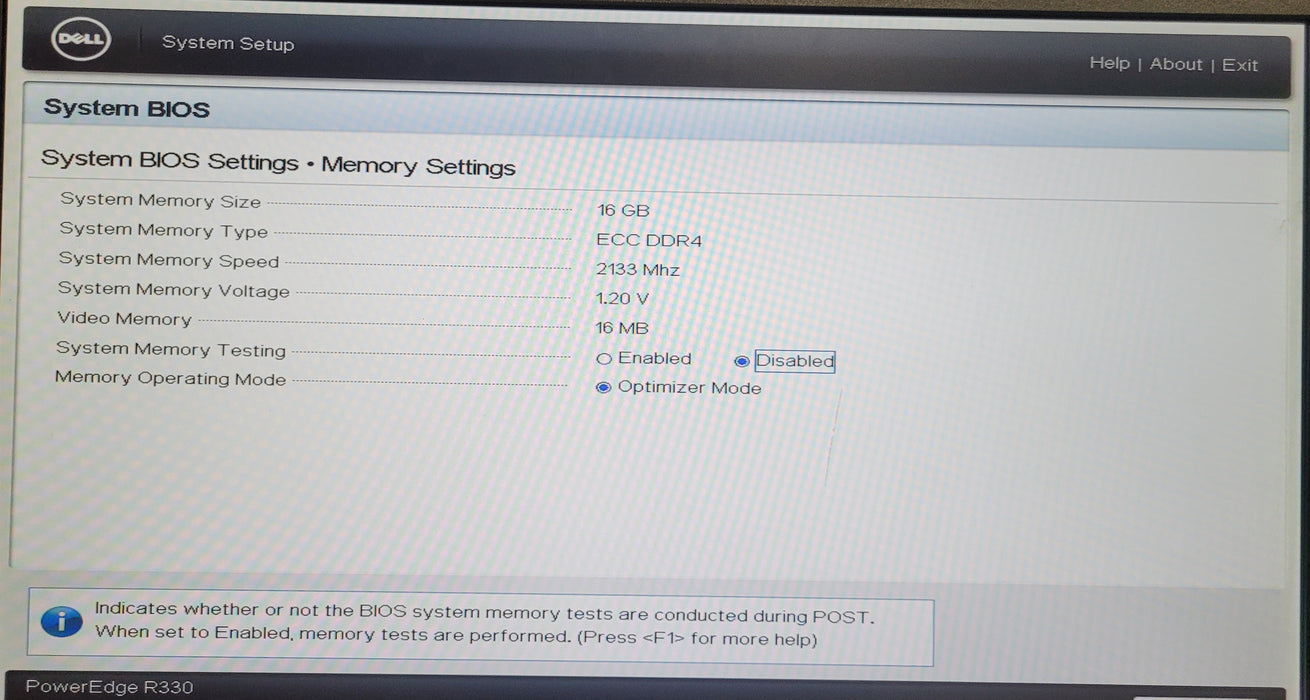Click the blue info icon

61,621
